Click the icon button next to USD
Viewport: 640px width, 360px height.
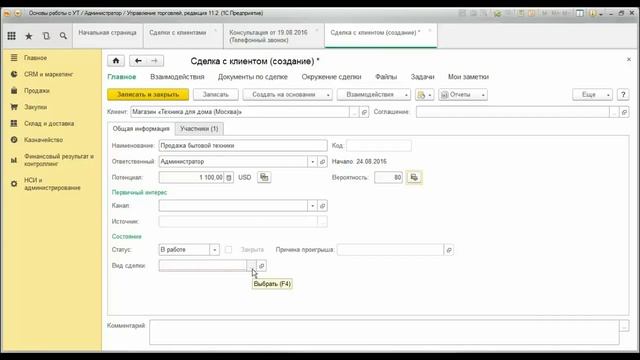tap(264, 177)
